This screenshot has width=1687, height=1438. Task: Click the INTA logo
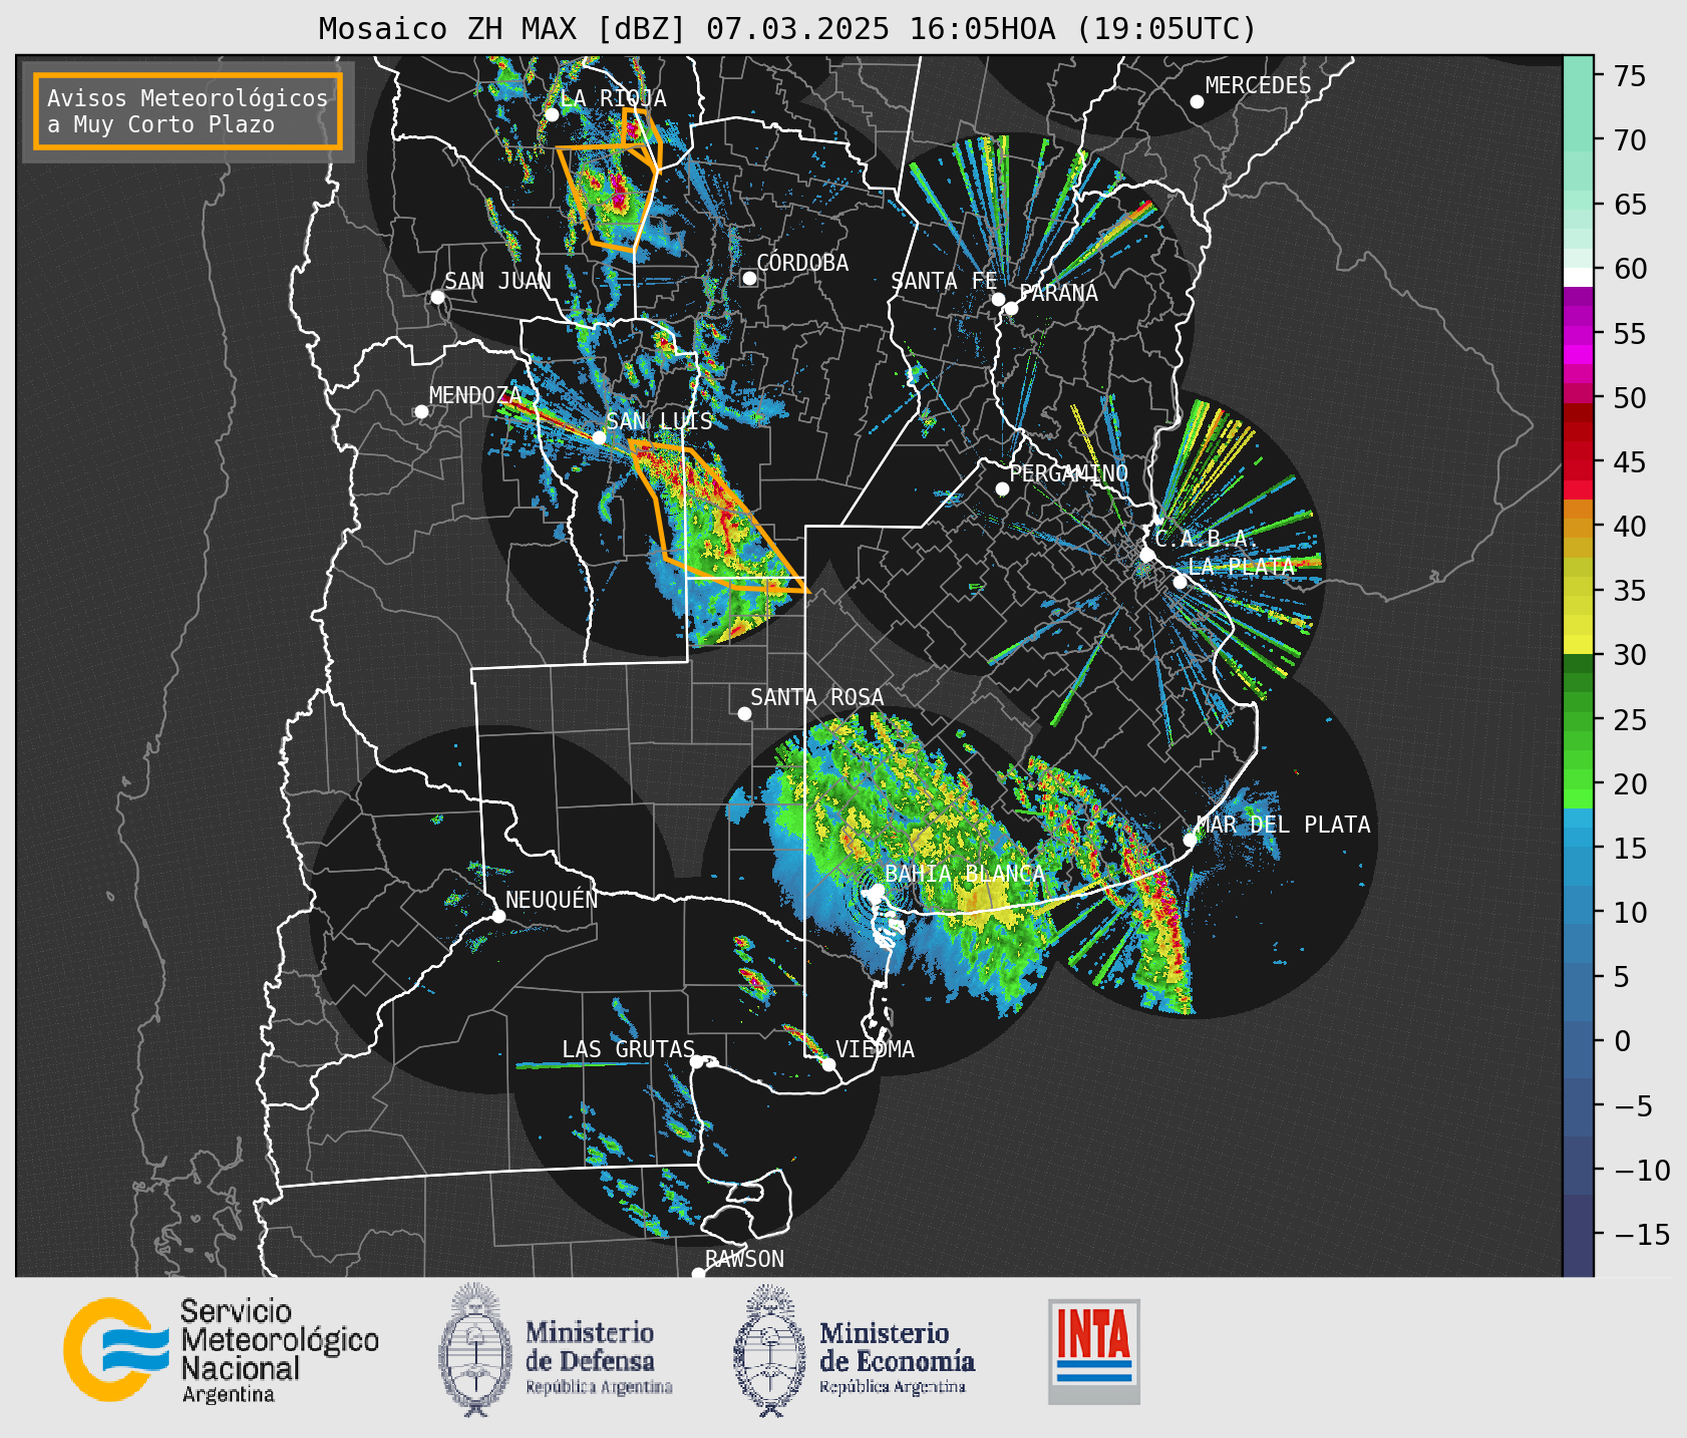(x=1094, y=1351)
